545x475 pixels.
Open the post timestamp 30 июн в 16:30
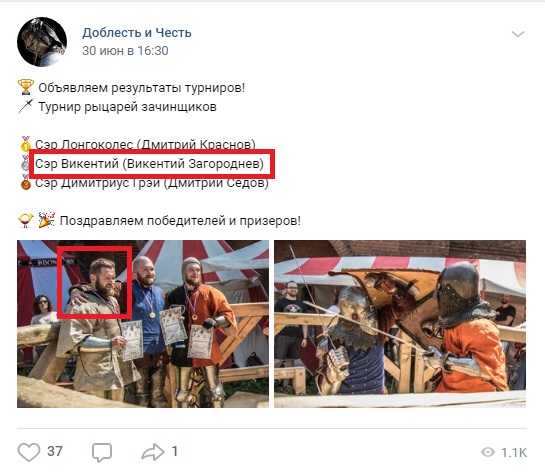coord(125,51)
